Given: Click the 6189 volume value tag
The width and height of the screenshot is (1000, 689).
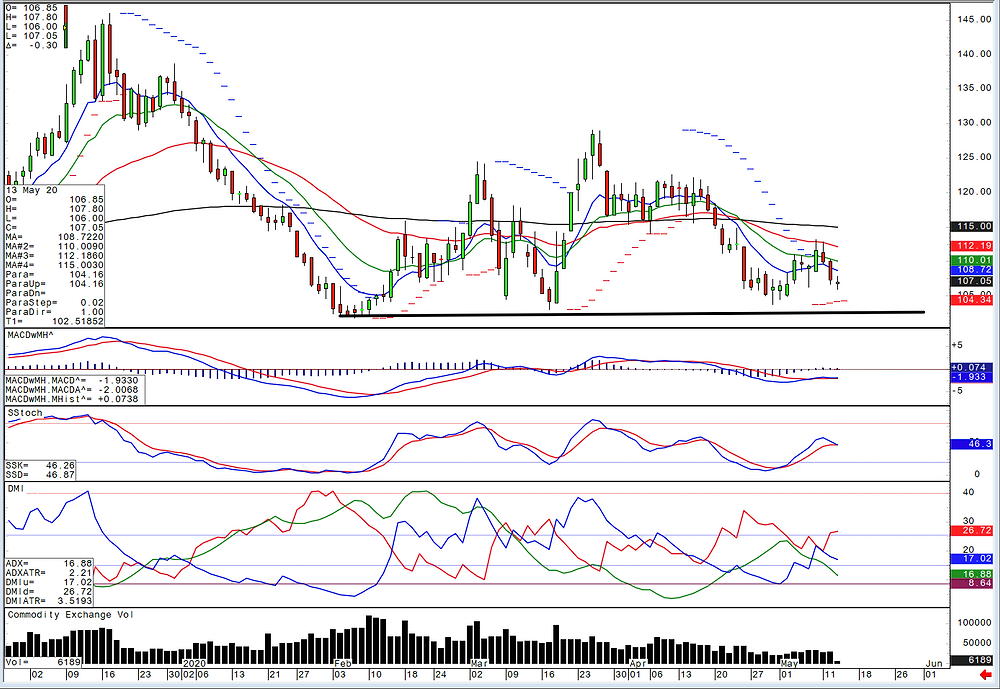Looking at the screenshot, I should coord(972,660).
